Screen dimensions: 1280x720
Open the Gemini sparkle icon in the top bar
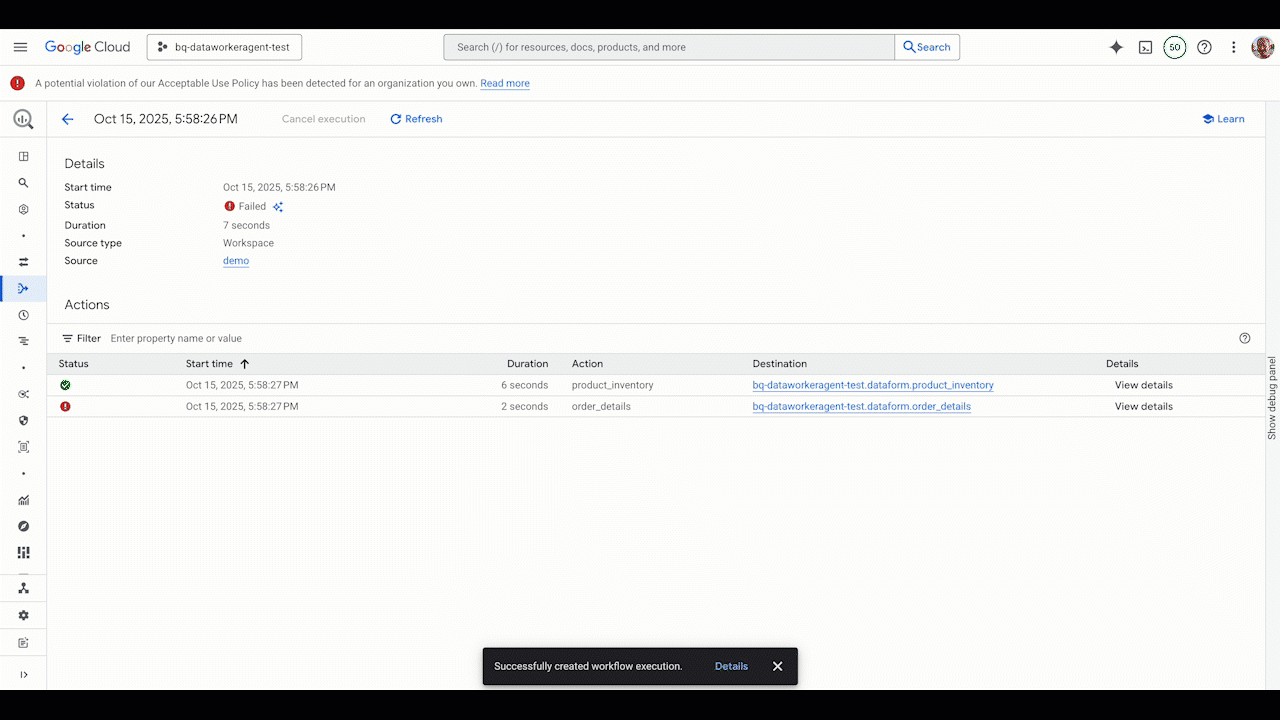[x=1116, y=47]
